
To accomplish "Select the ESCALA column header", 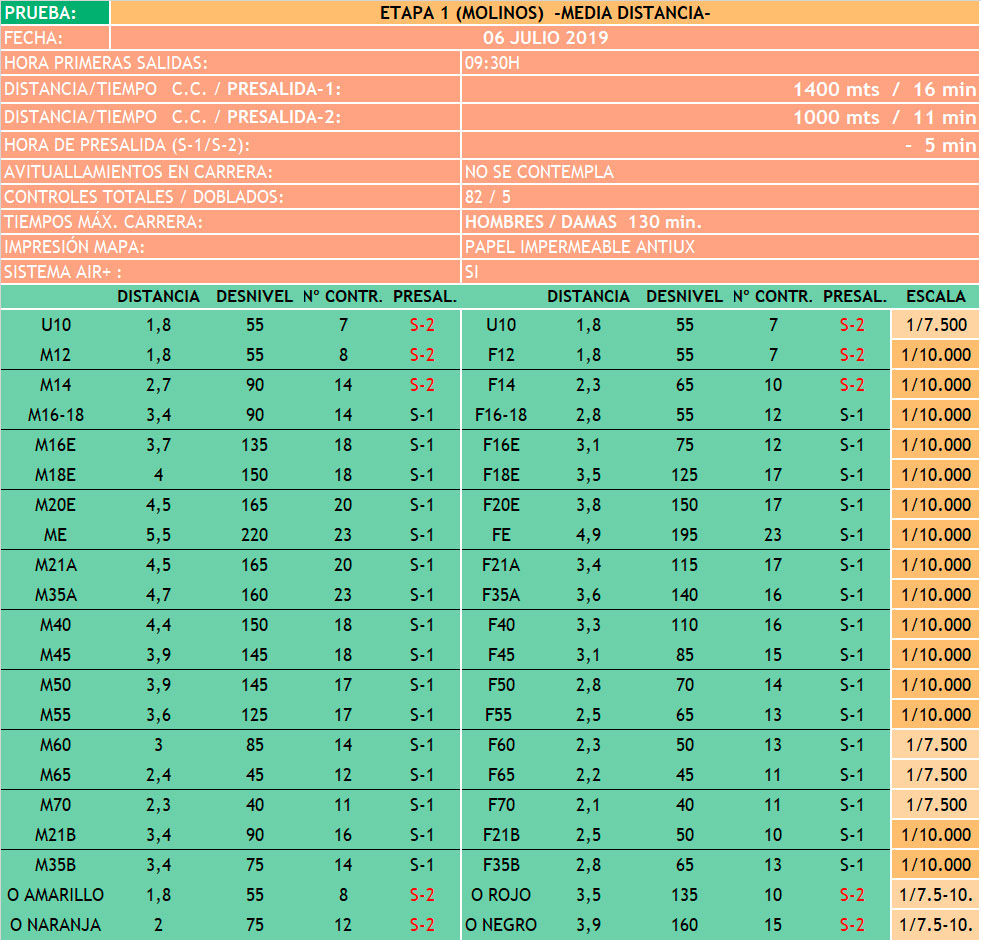I will (x=935, y=296).
